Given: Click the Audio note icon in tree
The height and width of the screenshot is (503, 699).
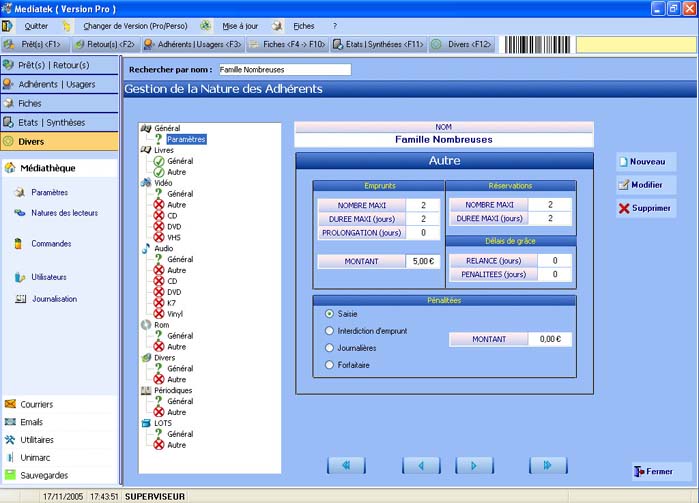Looking at the screenshot, I should point(146,248).
